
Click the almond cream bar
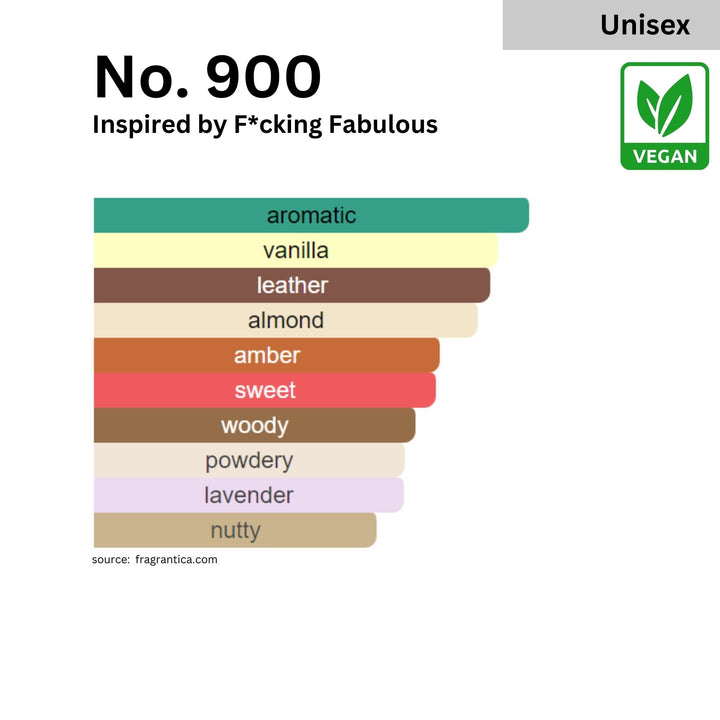coord(286,320)
